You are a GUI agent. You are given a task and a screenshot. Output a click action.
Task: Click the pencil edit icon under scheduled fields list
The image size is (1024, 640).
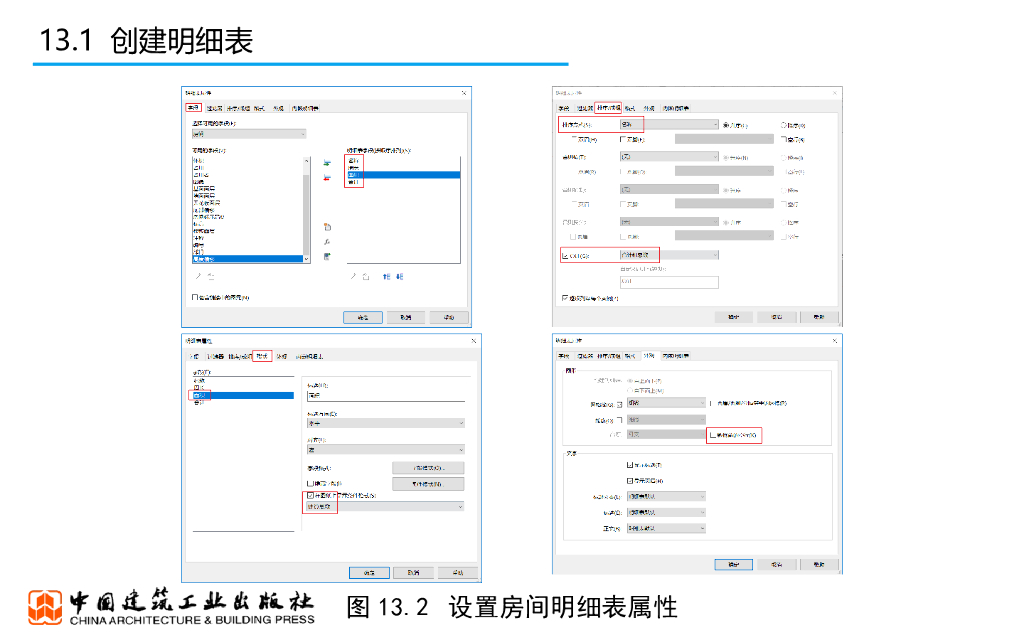352,276
